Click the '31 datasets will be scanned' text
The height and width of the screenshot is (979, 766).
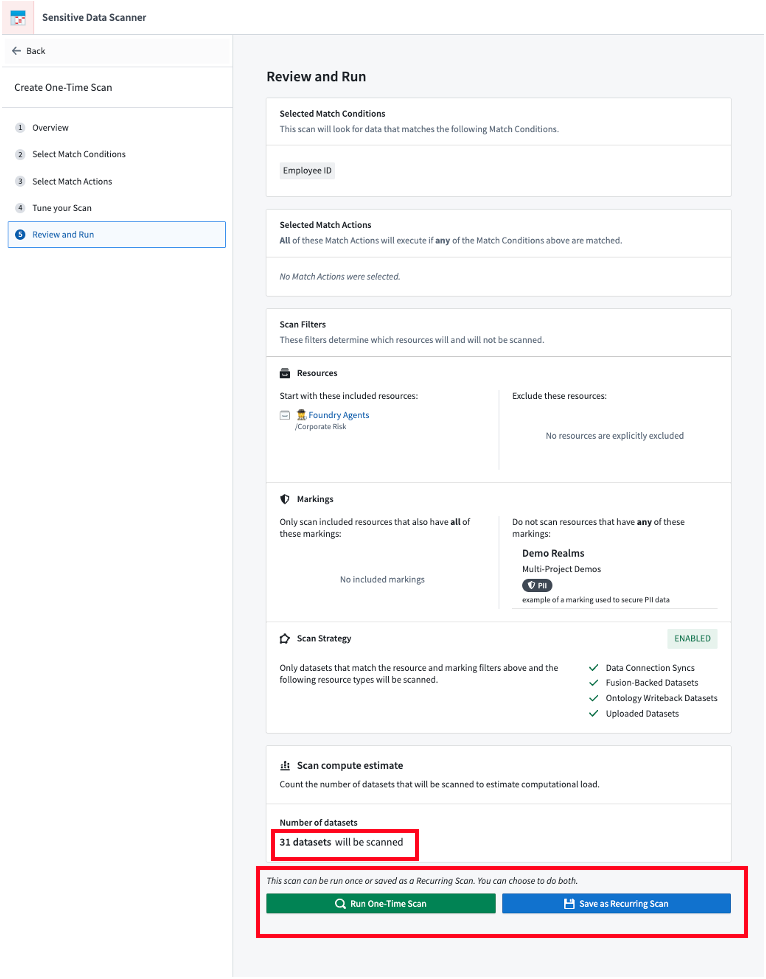tap(341, 842)
